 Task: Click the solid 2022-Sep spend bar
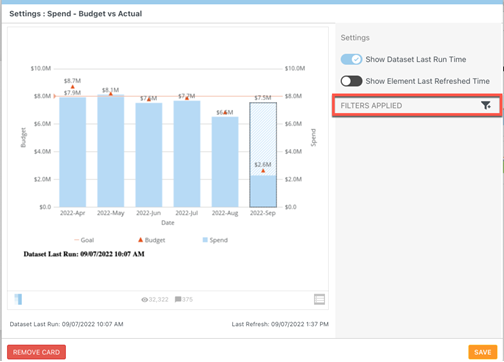(263, 191)
